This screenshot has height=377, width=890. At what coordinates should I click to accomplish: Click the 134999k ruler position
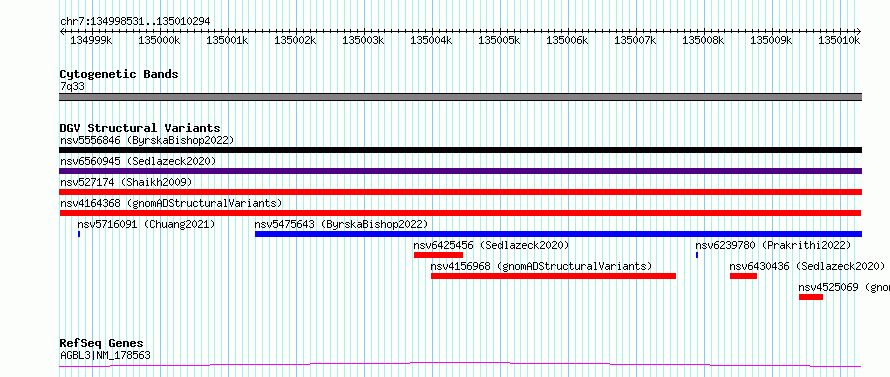(91, 40)
